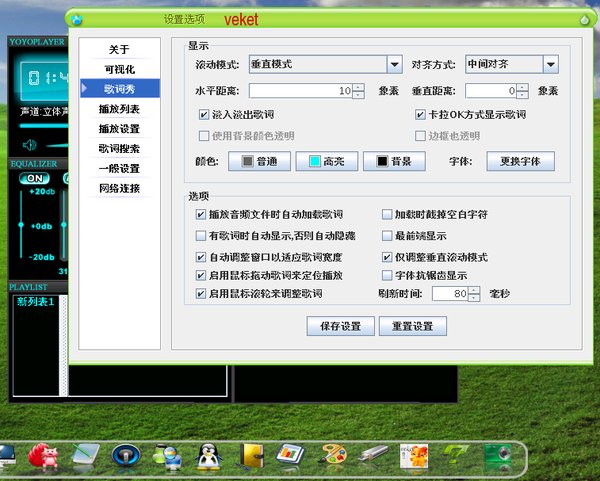Open the red squirrel icon in dock
Screen dimensions: 600x481
(x=44, y=456)
